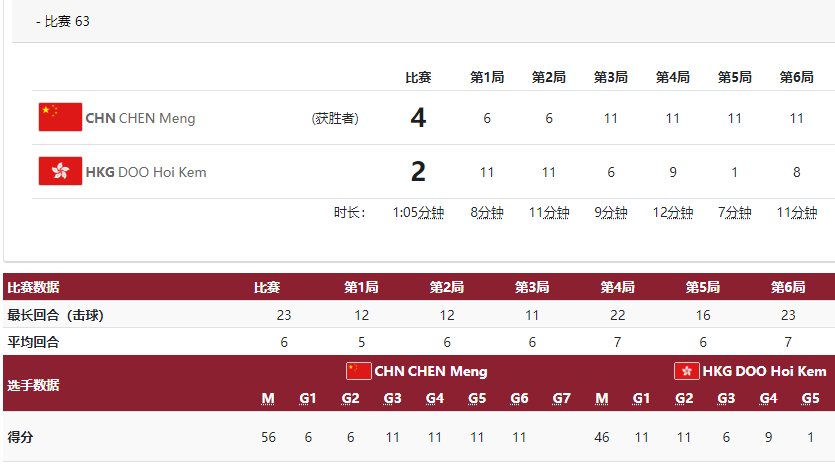Click the China flag next to CHEN Meng
Screen dimensions: 835x470
coord(60,117)
